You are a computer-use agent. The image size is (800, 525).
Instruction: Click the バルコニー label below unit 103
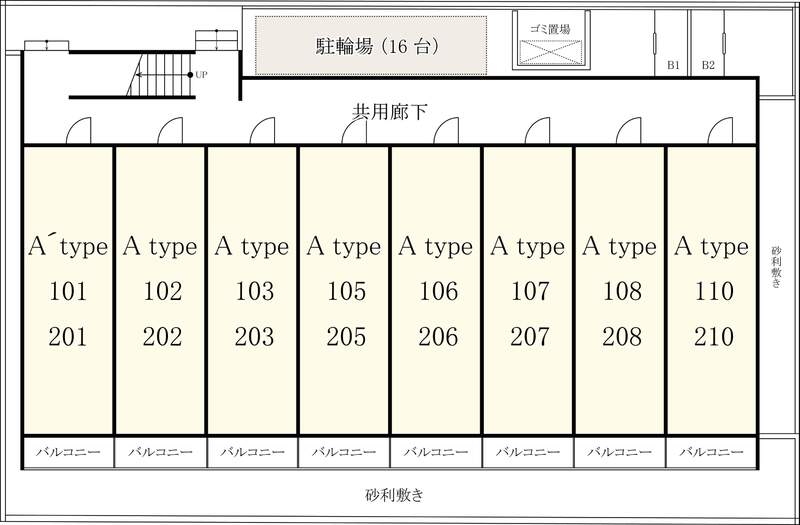[252, 452]
